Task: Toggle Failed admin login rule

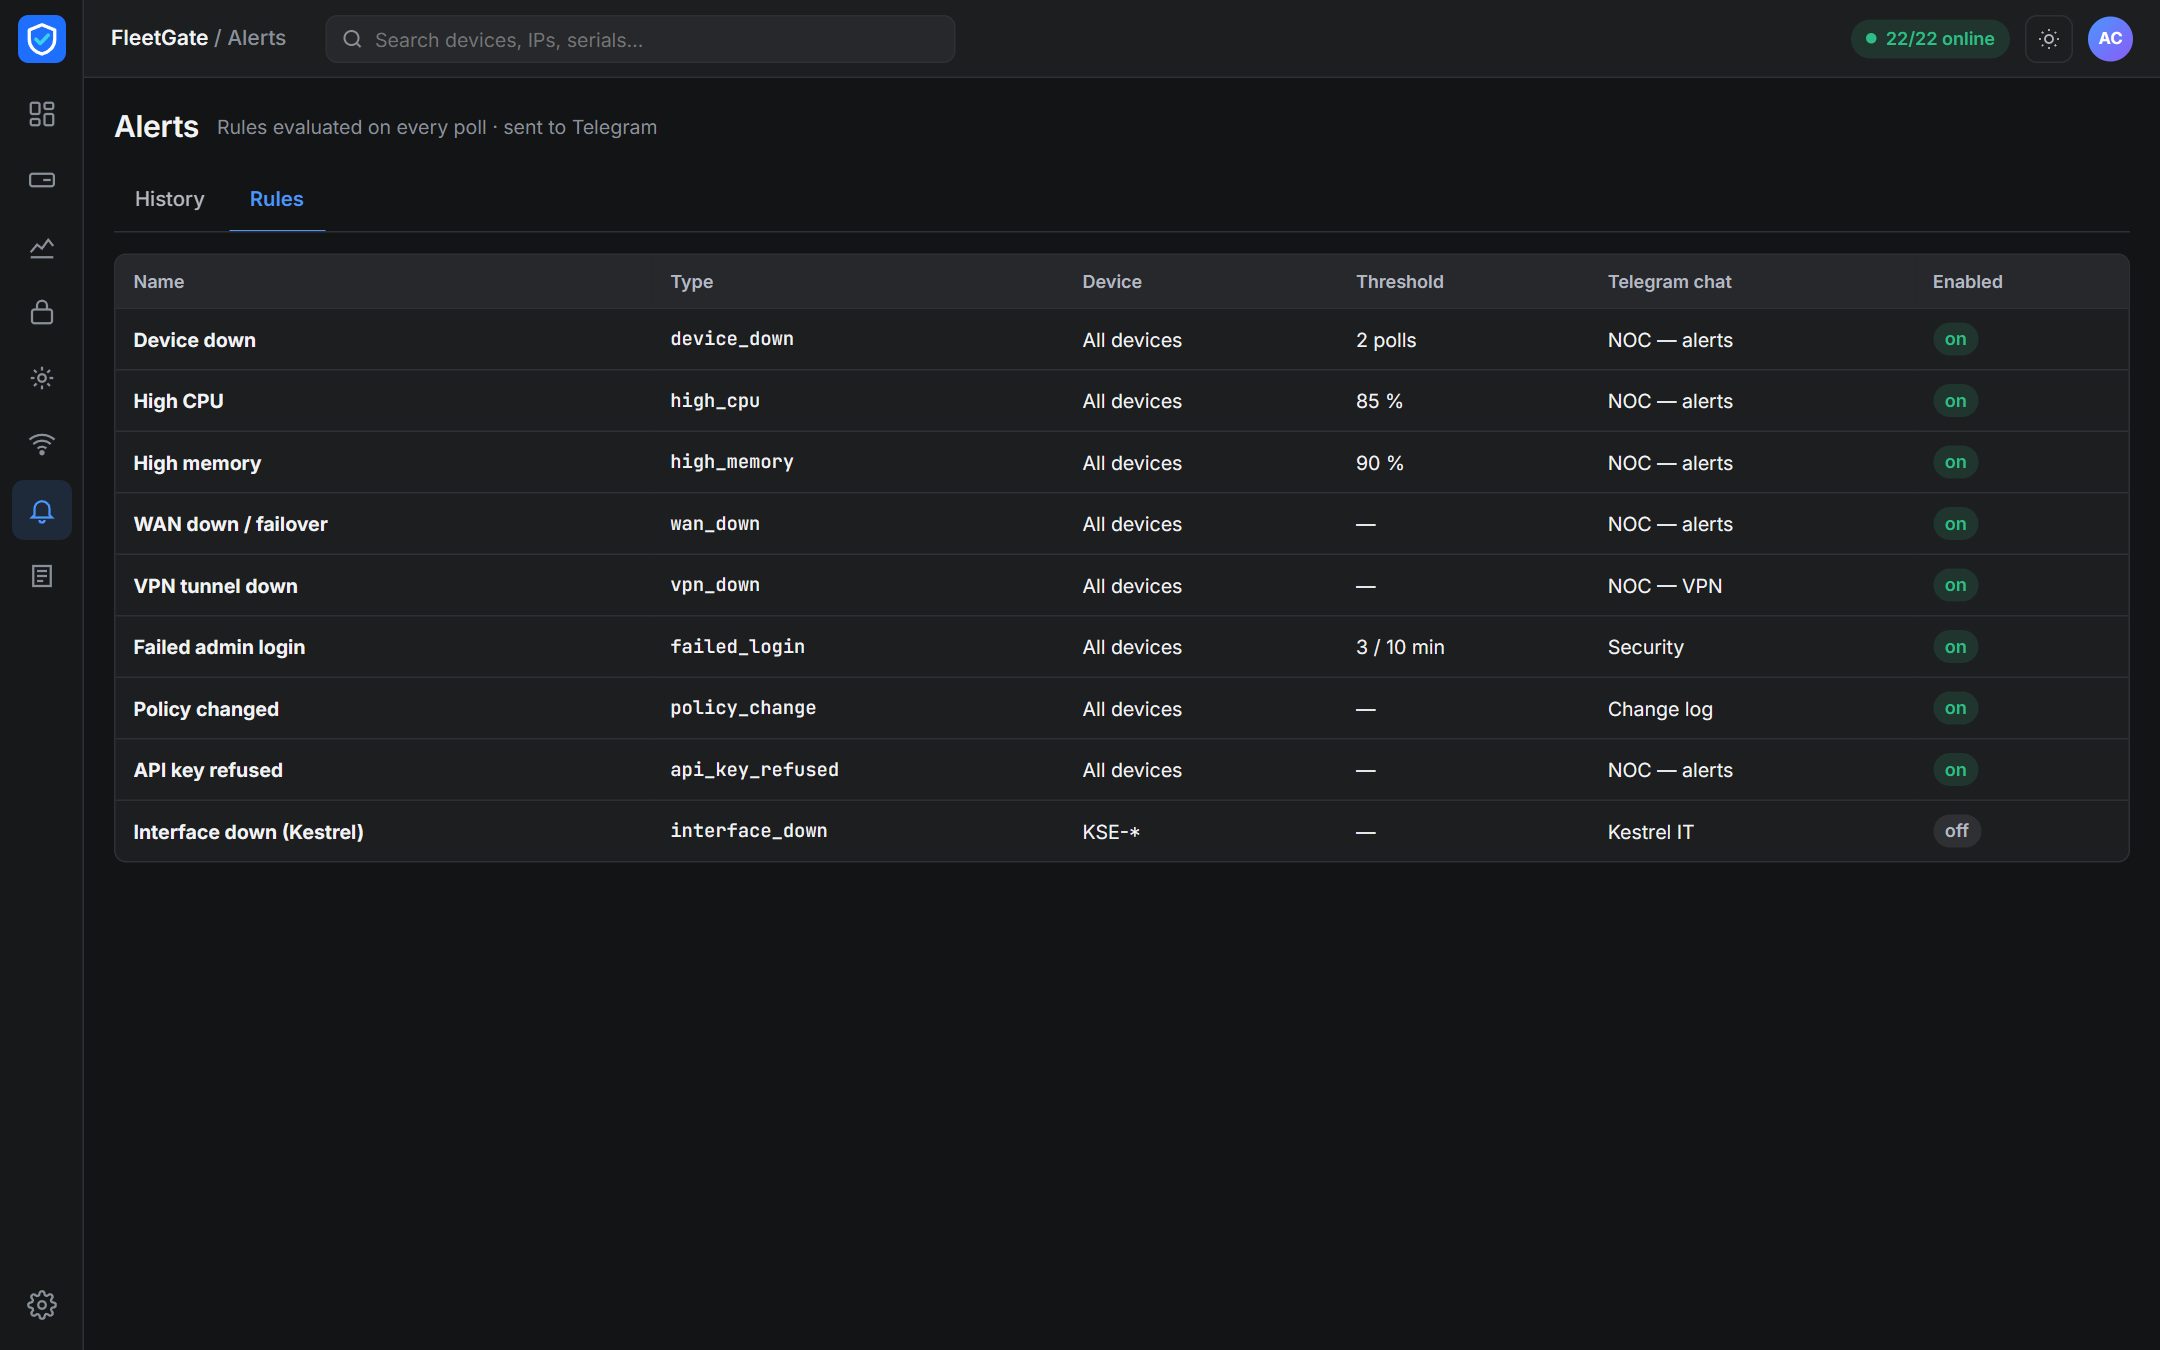Action: 1955,647
